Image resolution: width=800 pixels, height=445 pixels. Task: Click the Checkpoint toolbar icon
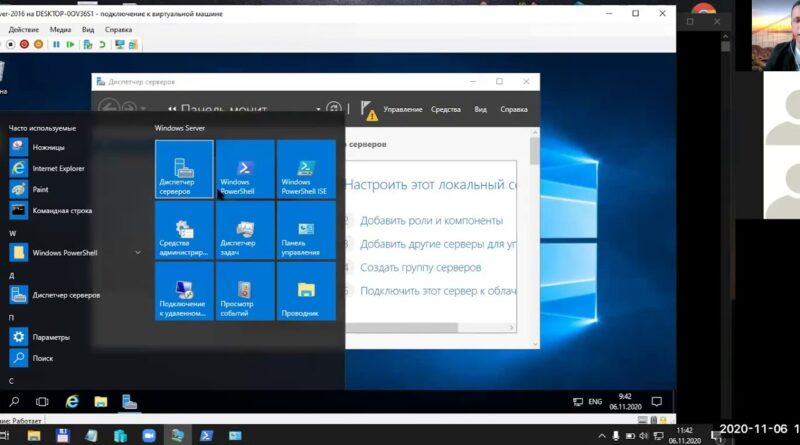(88, 44)
